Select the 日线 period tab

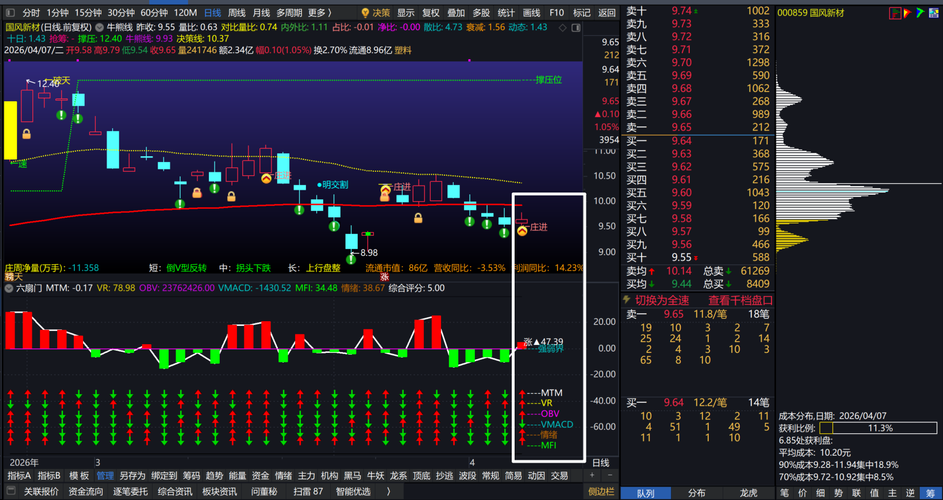pyautogui.click(x=212, y=13)
